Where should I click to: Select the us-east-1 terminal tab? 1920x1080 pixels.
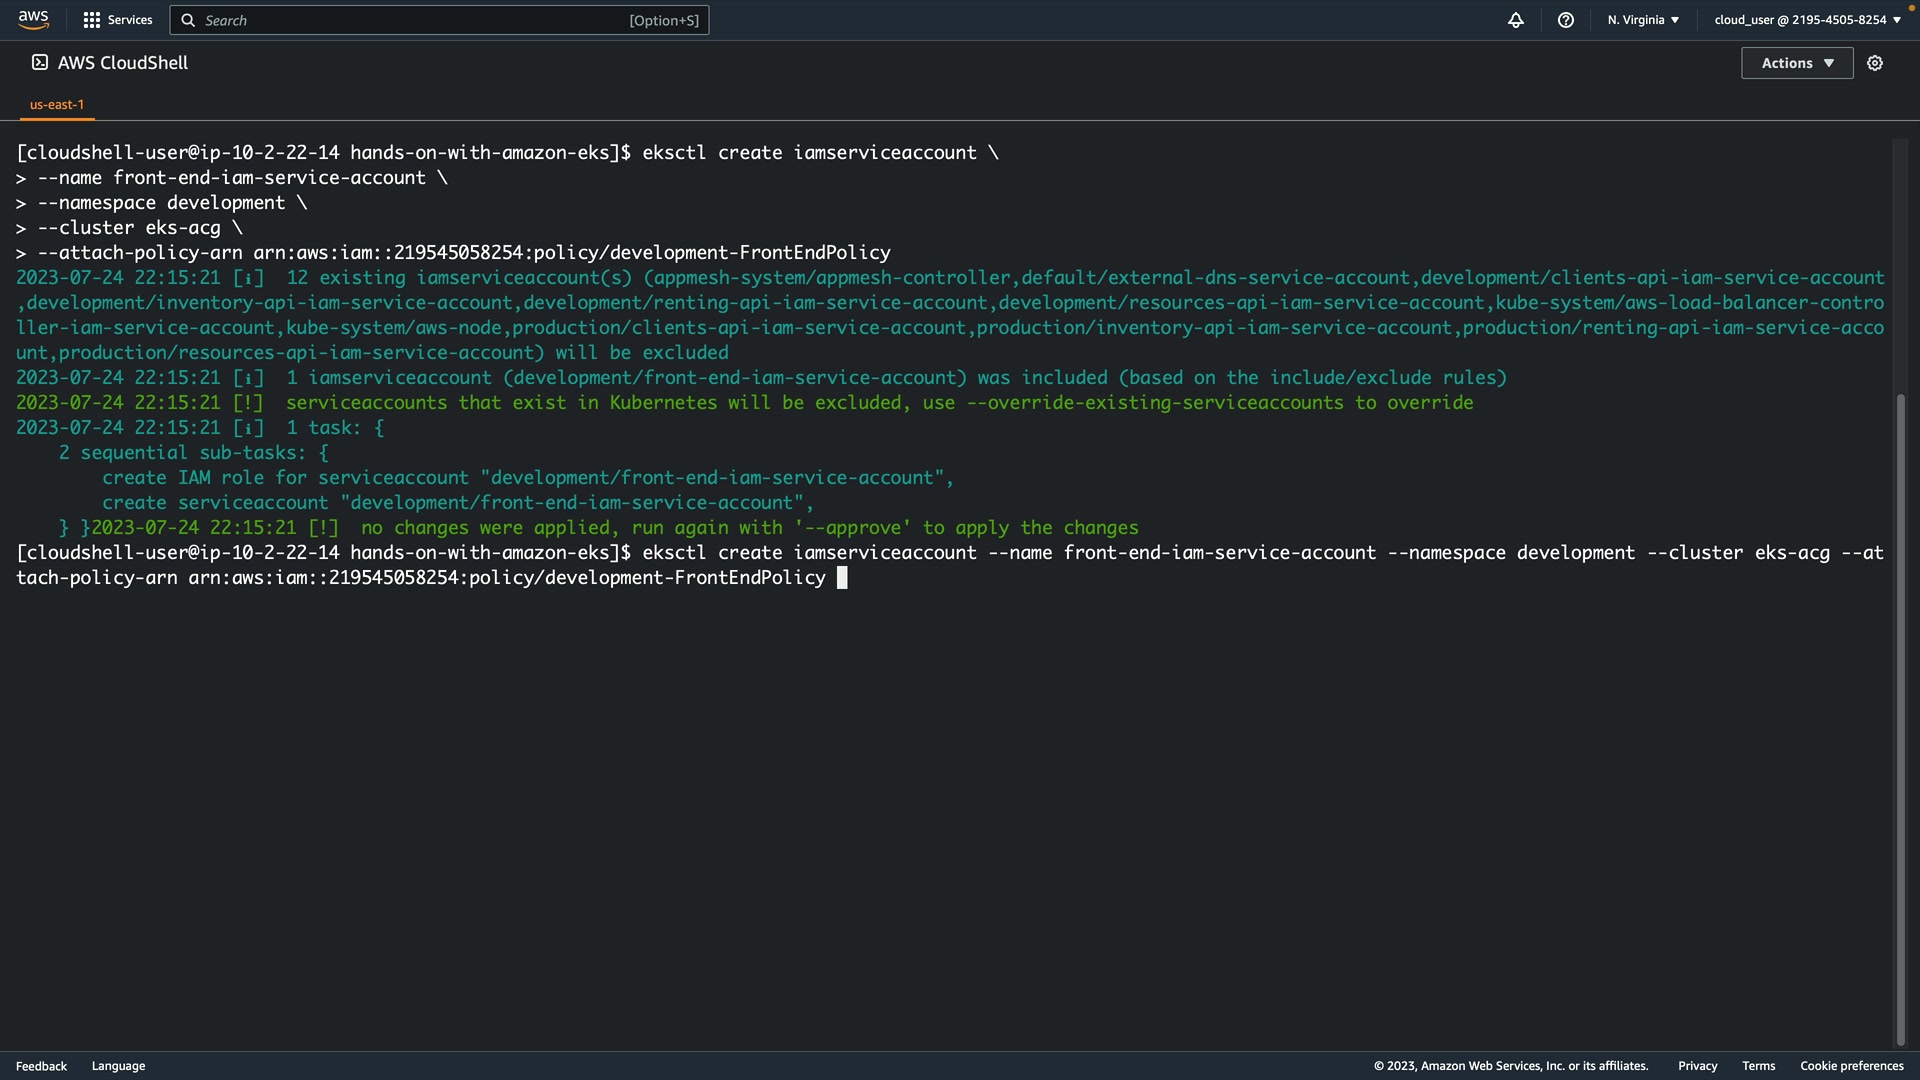tap(57, 104)
